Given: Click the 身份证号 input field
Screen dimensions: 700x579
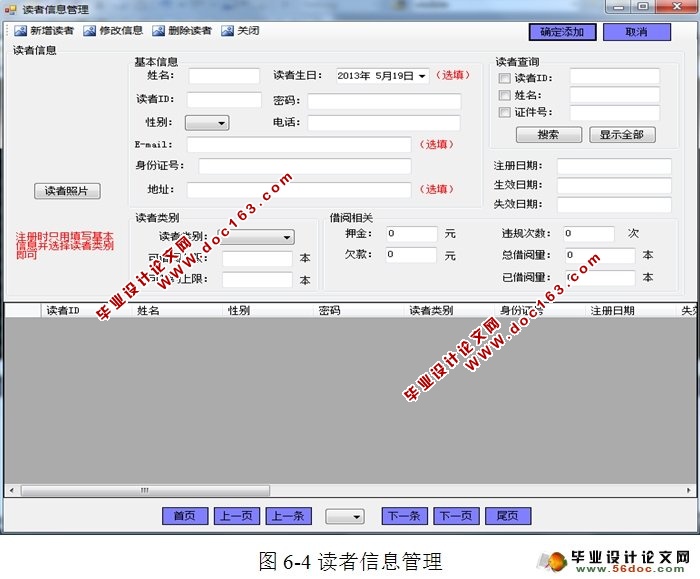Looking at the screenshot, I should [304, 166].
